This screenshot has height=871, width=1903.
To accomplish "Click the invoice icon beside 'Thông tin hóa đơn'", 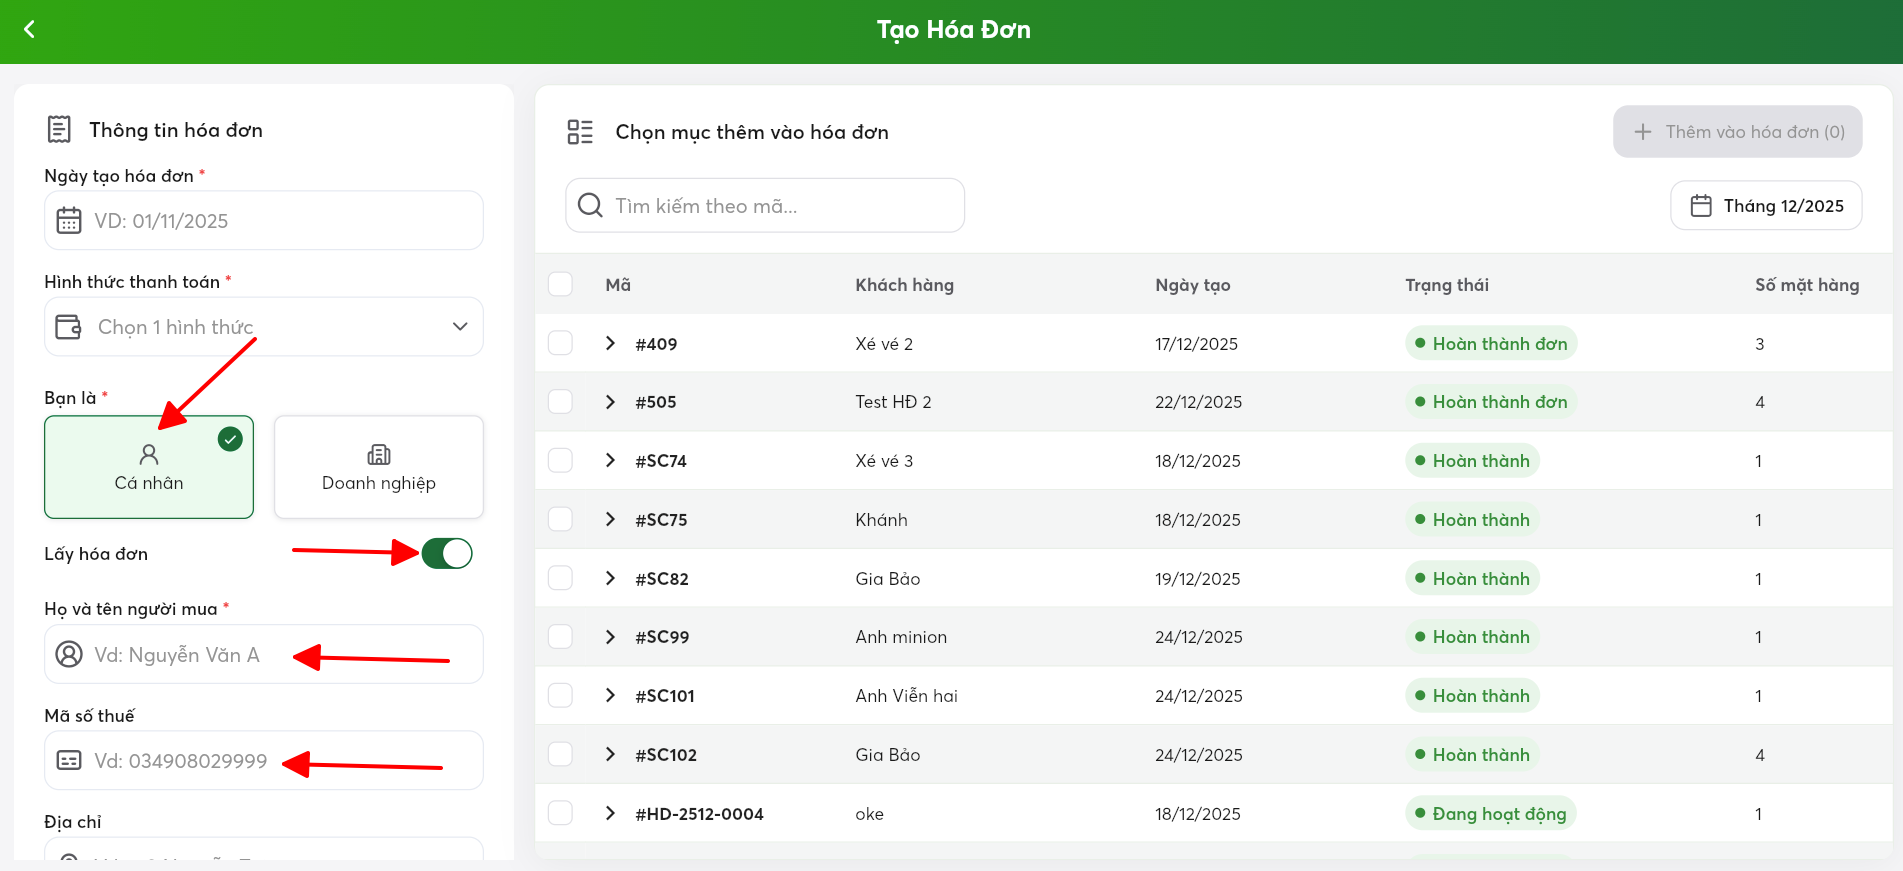I will [60, 129].
